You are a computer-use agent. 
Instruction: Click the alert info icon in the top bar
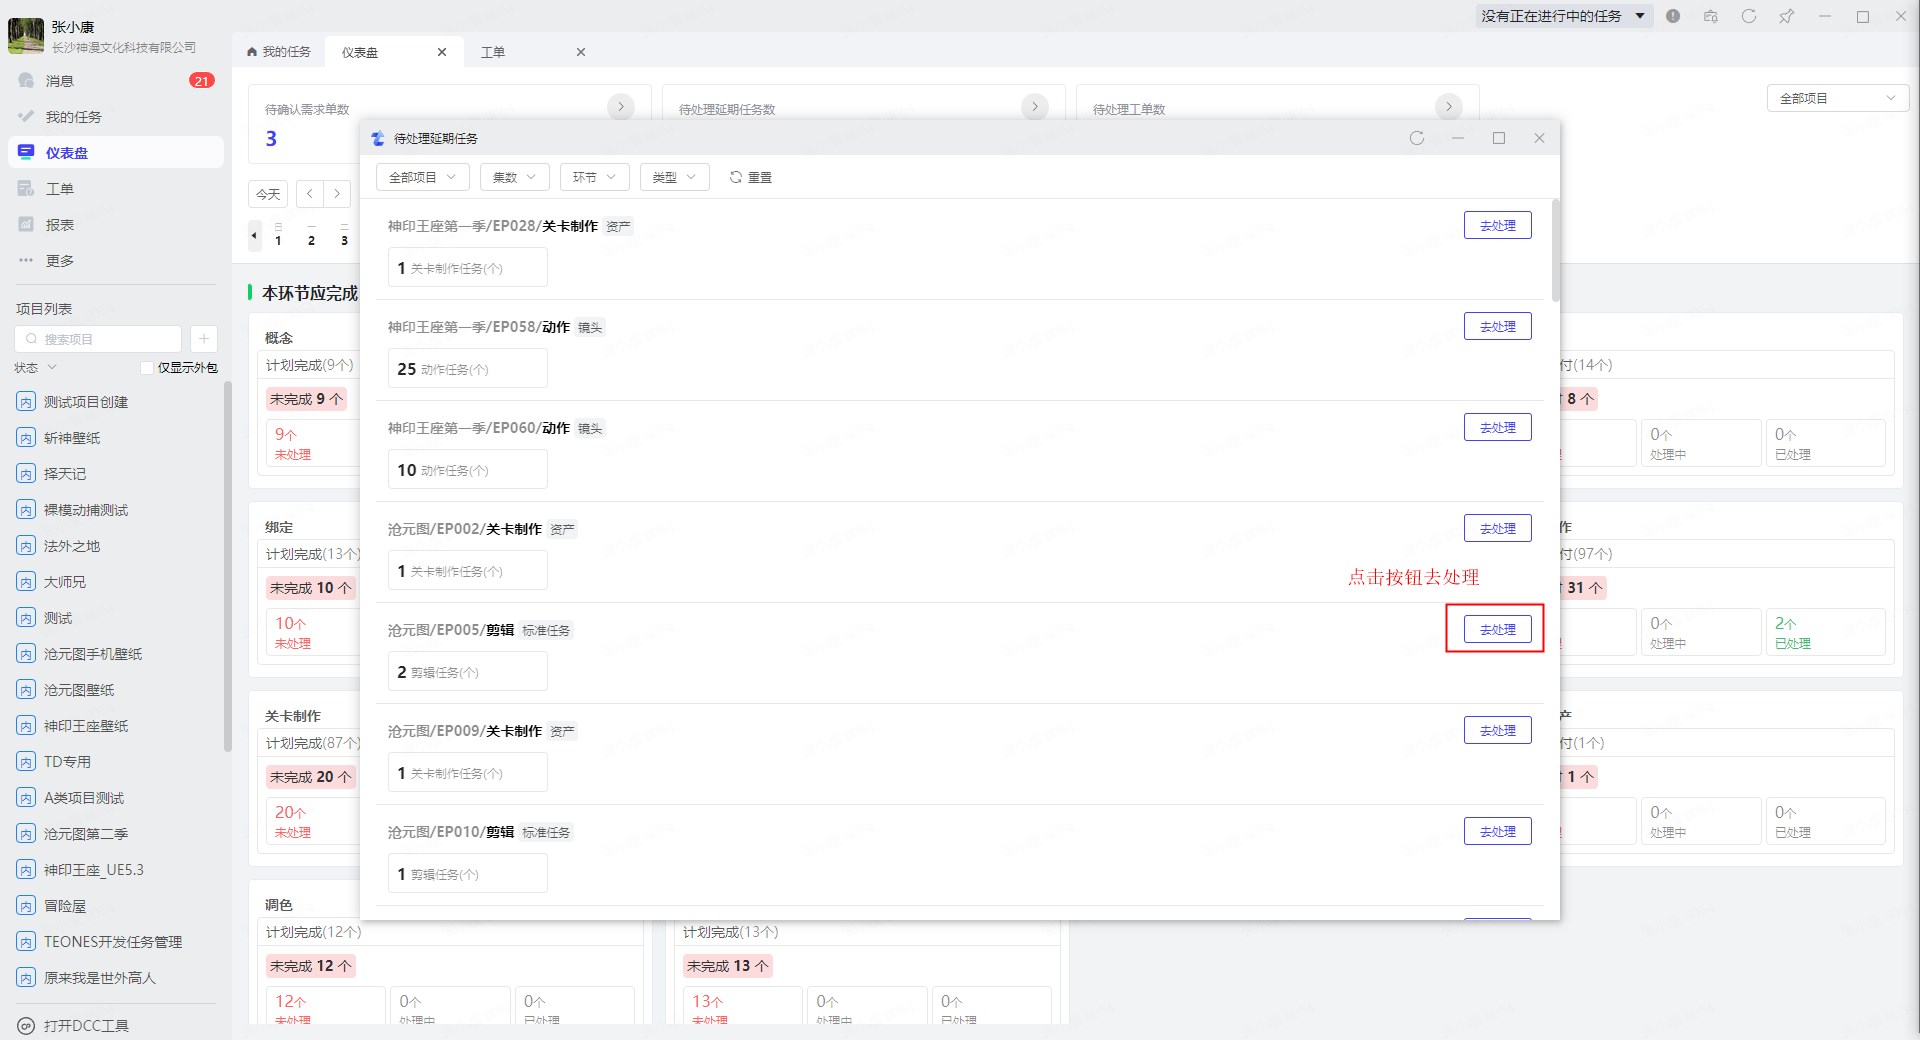[x=1673, y=16]
